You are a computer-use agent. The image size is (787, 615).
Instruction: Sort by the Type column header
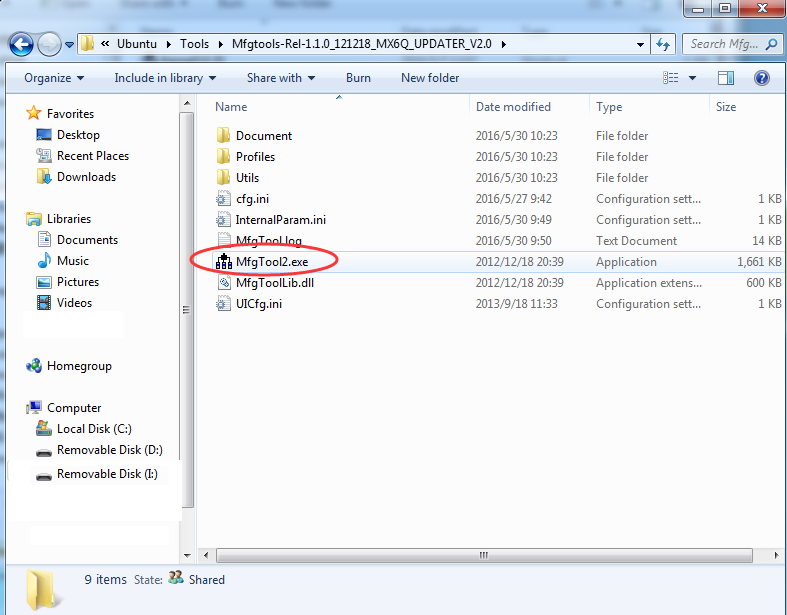click(x=609, y=107)
